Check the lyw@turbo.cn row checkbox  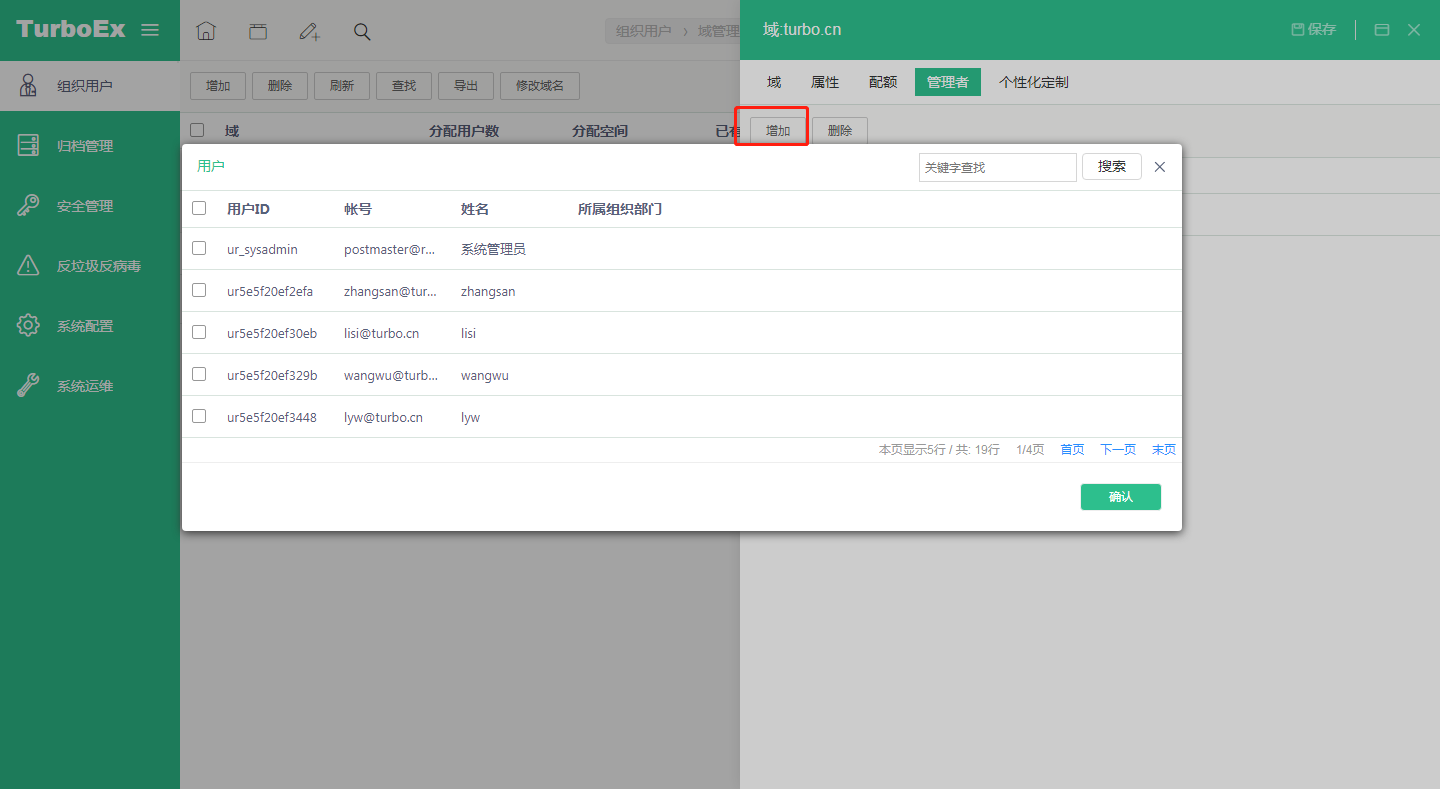tap(199, 416)
